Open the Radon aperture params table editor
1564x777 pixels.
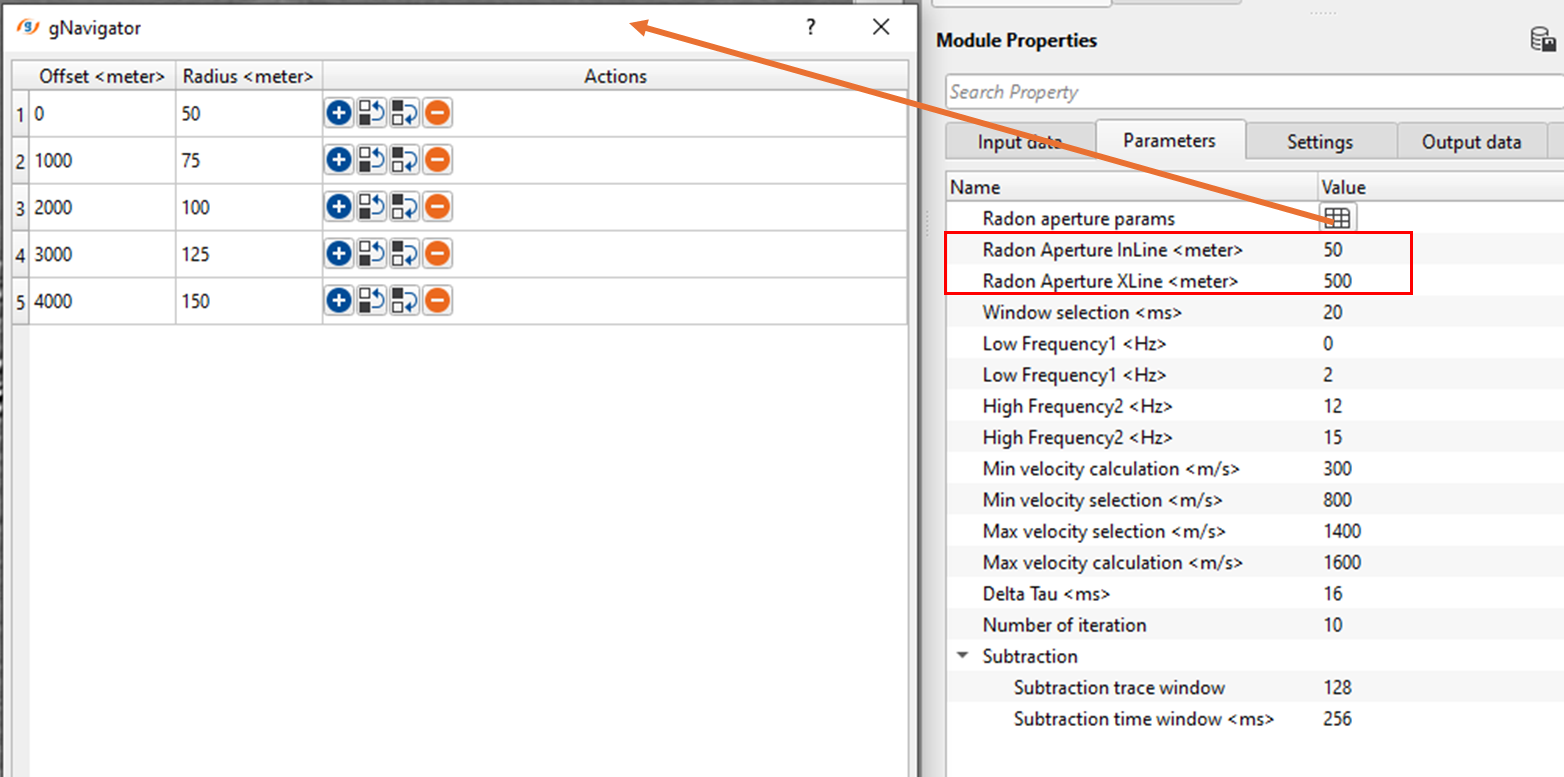(1337, 218)
